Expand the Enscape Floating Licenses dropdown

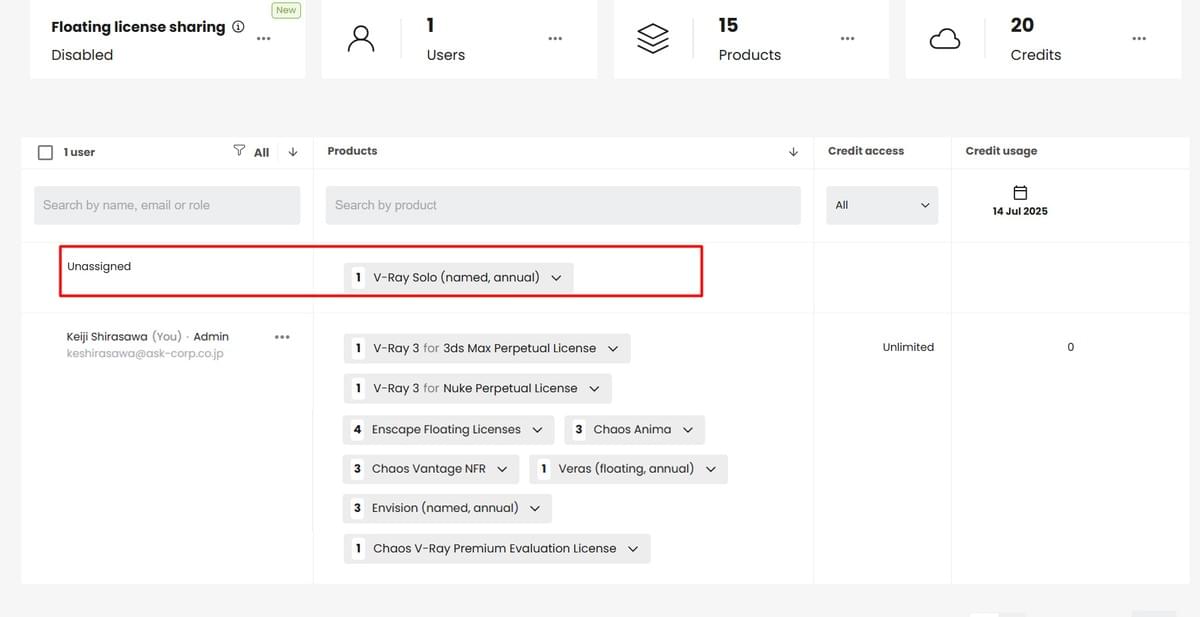pyautogui.click(x=537, y=430)
